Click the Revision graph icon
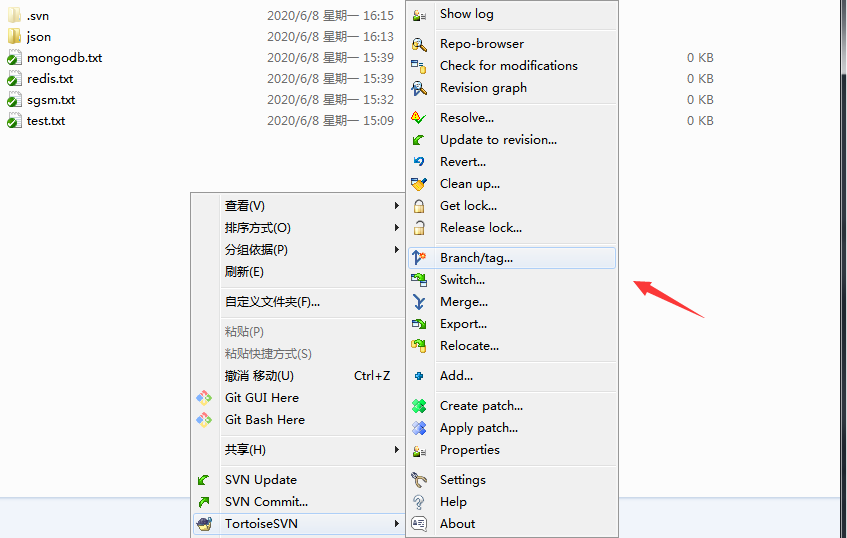 pos(419,88)
